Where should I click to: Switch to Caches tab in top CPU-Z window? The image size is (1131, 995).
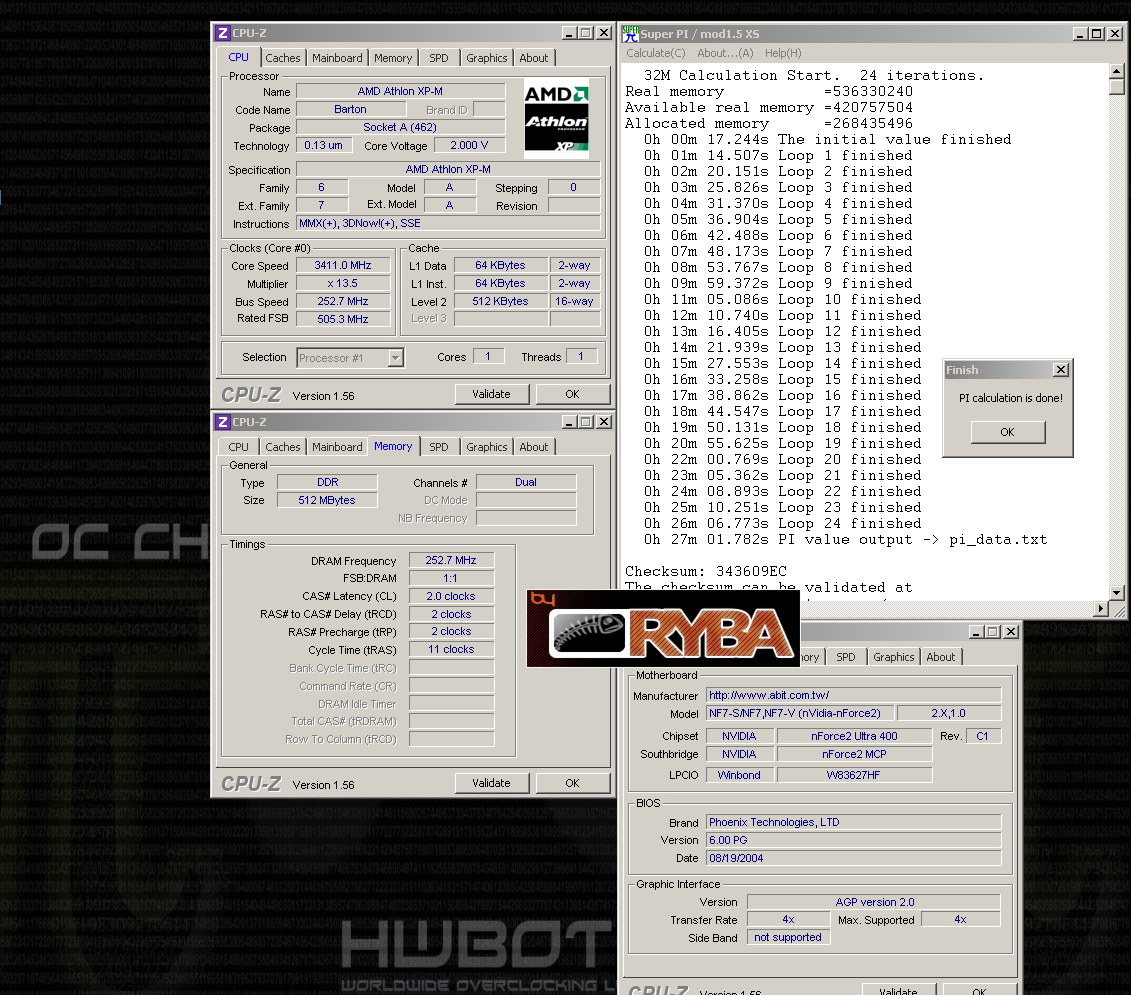(283, 58)
